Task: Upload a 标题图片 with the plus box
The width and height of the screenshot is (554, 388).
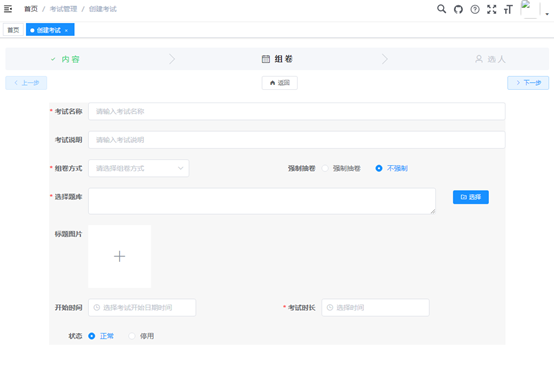Action: (x=119, y=256)
